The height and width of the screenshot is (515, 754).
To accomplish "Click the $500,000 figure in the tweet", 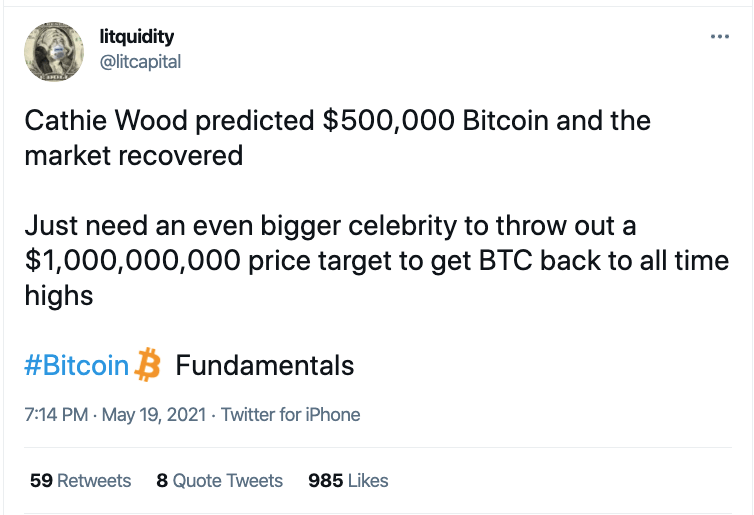I will click(x=381, y=122).
